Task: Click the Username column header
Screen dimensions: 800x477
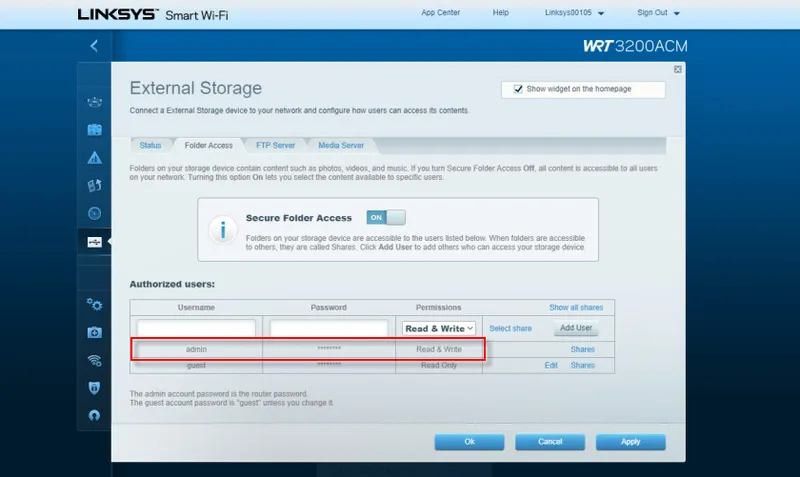Action: point(196,308)
